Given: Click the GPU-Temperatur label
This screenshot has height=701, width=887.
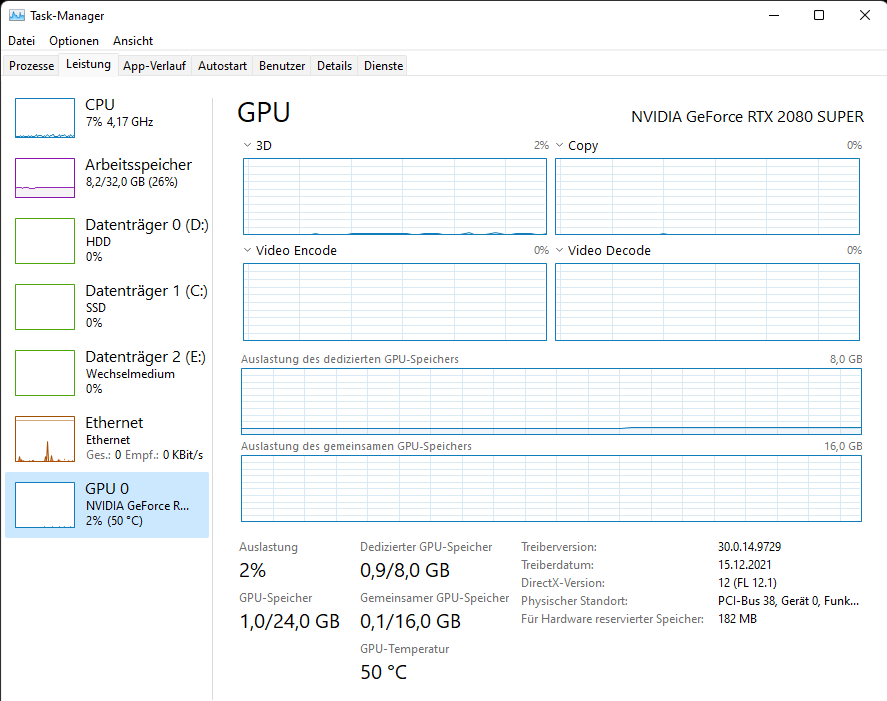Looking at the screenshot, I should tap(404, 649).
